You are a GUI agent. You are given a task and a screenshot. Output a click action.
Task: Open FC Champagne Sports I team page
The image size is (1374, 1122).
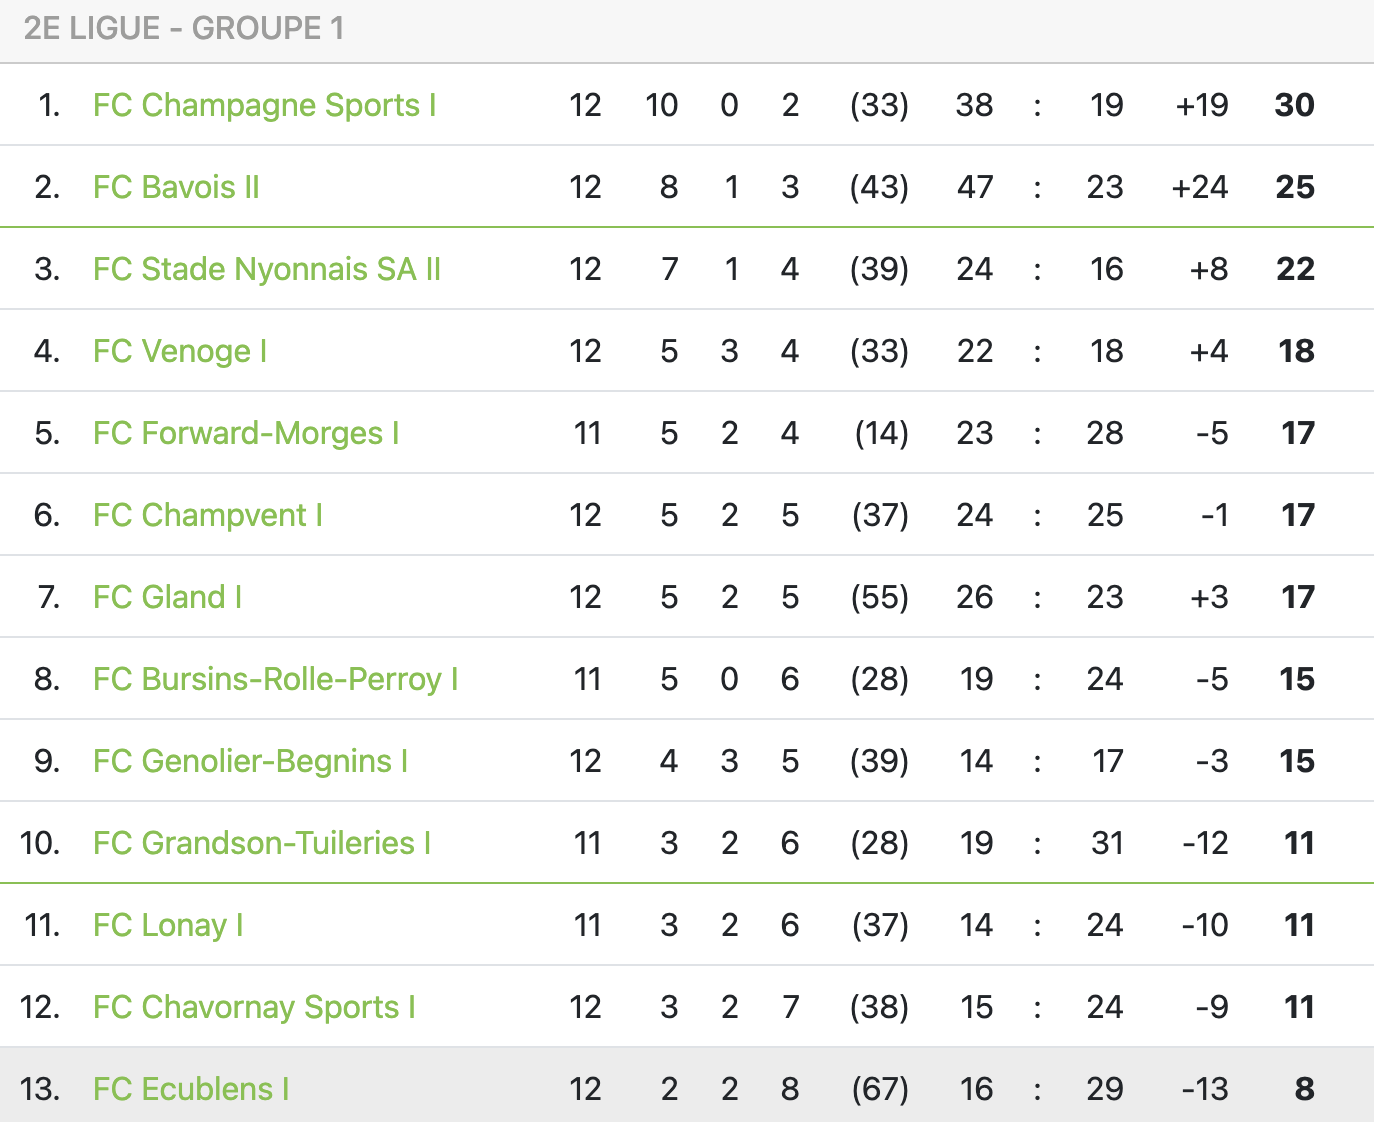point(264,105)
